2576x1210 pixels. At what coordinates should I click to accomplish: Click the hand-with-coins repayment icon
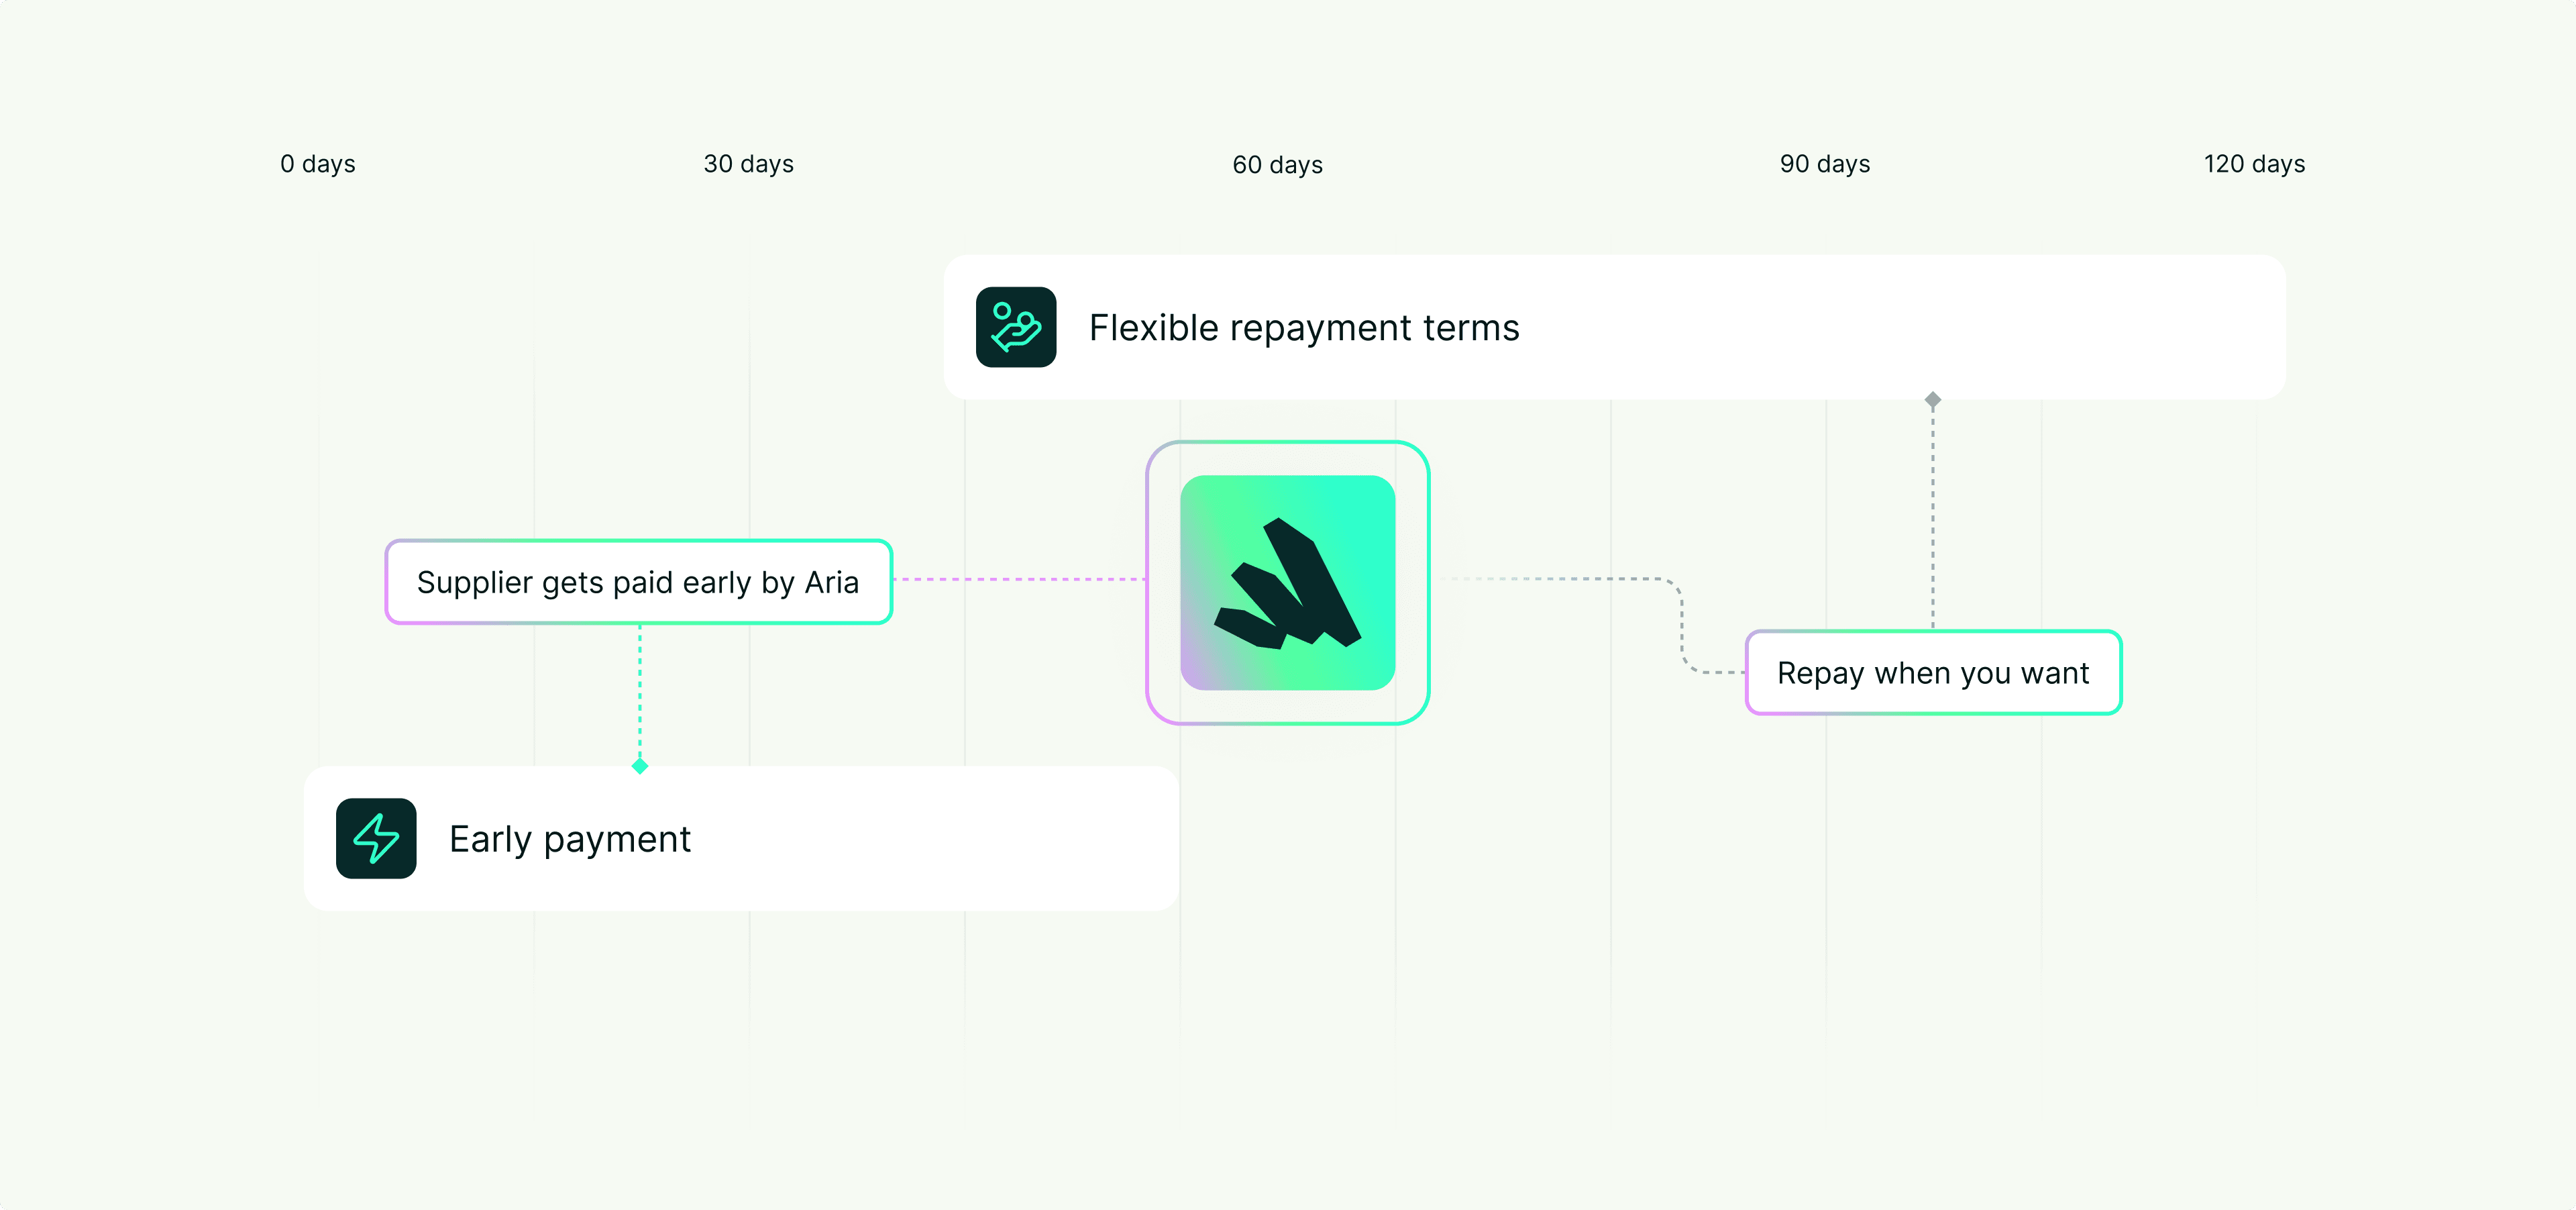click(1016, 327)
